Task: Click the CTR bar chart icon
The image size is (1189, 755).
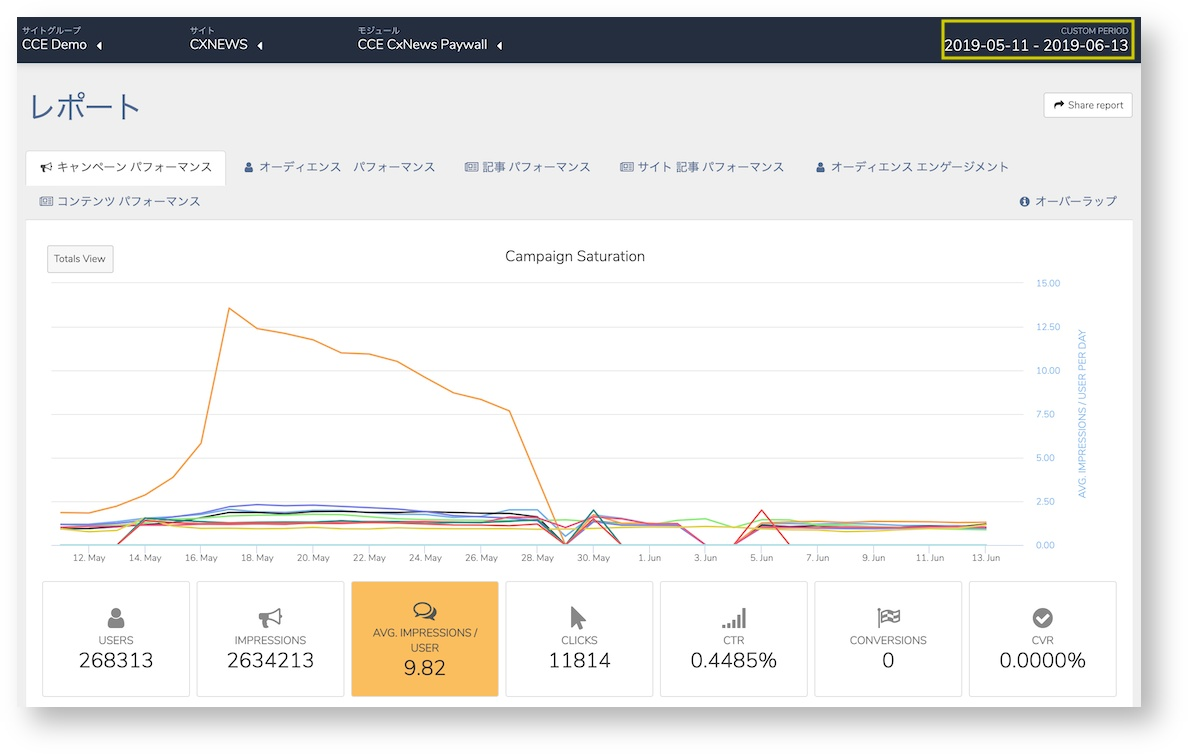Action: (733, 618)
